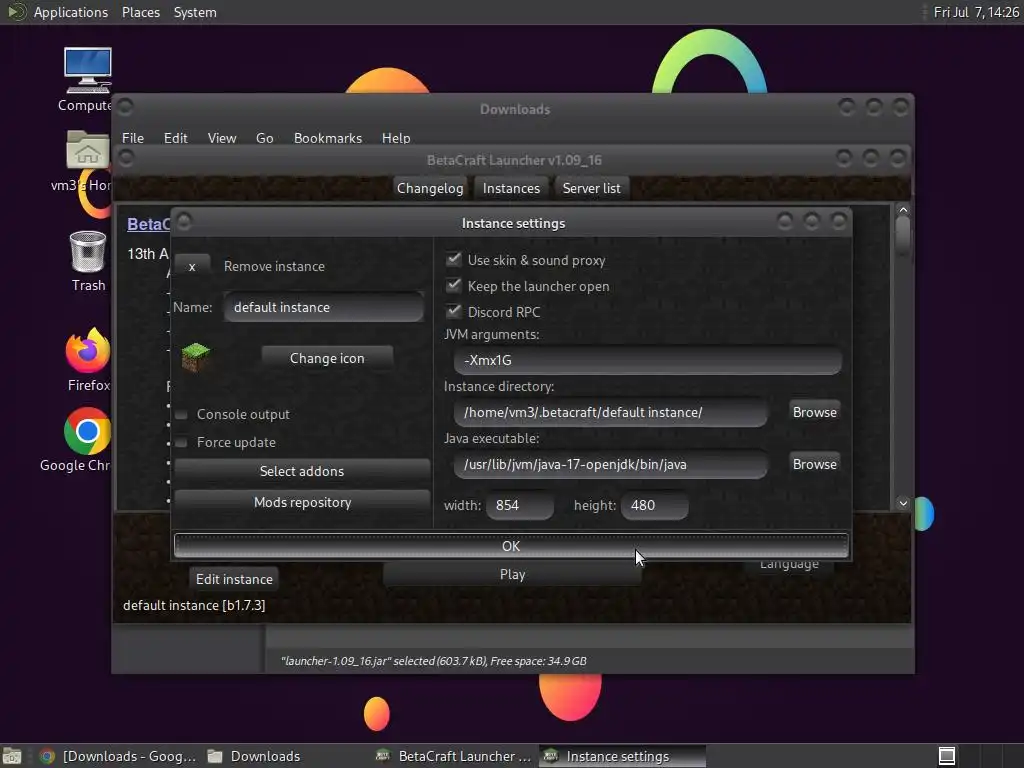Click the Play button in launcher

tap(512, 574)
